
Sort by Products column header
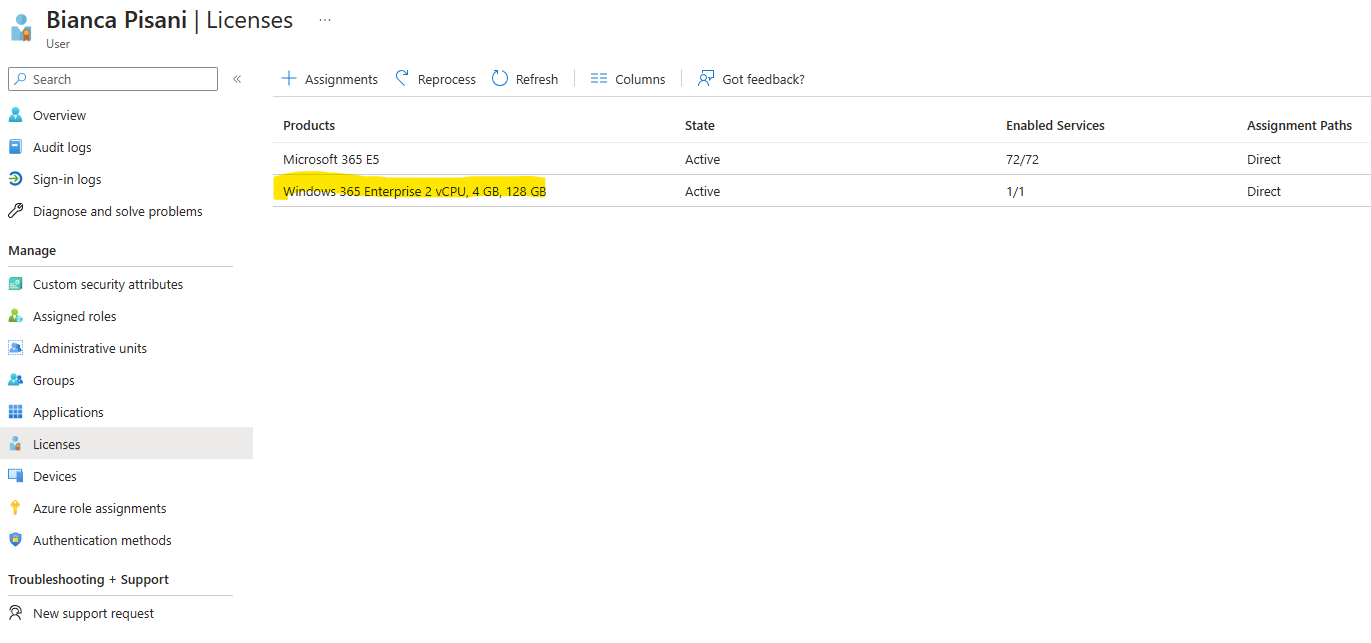(x=309, y=125)
